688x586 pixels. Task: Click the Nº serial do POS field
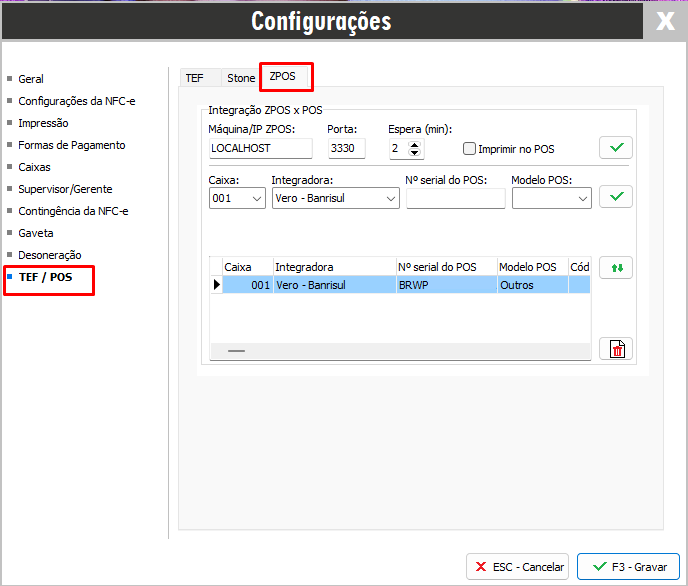(455, 199)
